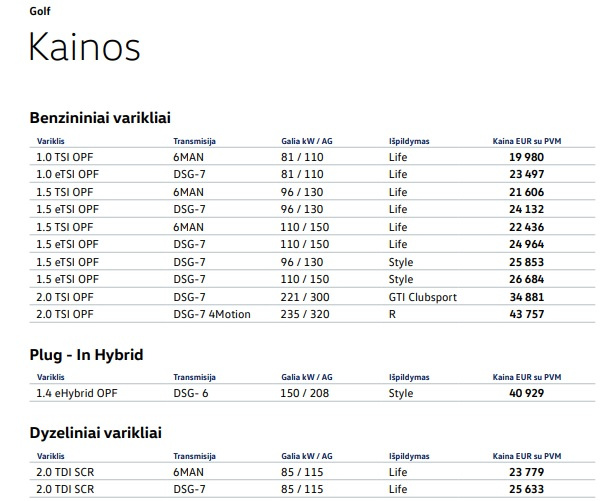
Task: Select the price 23 497
Action: click(x=526, y=174)
